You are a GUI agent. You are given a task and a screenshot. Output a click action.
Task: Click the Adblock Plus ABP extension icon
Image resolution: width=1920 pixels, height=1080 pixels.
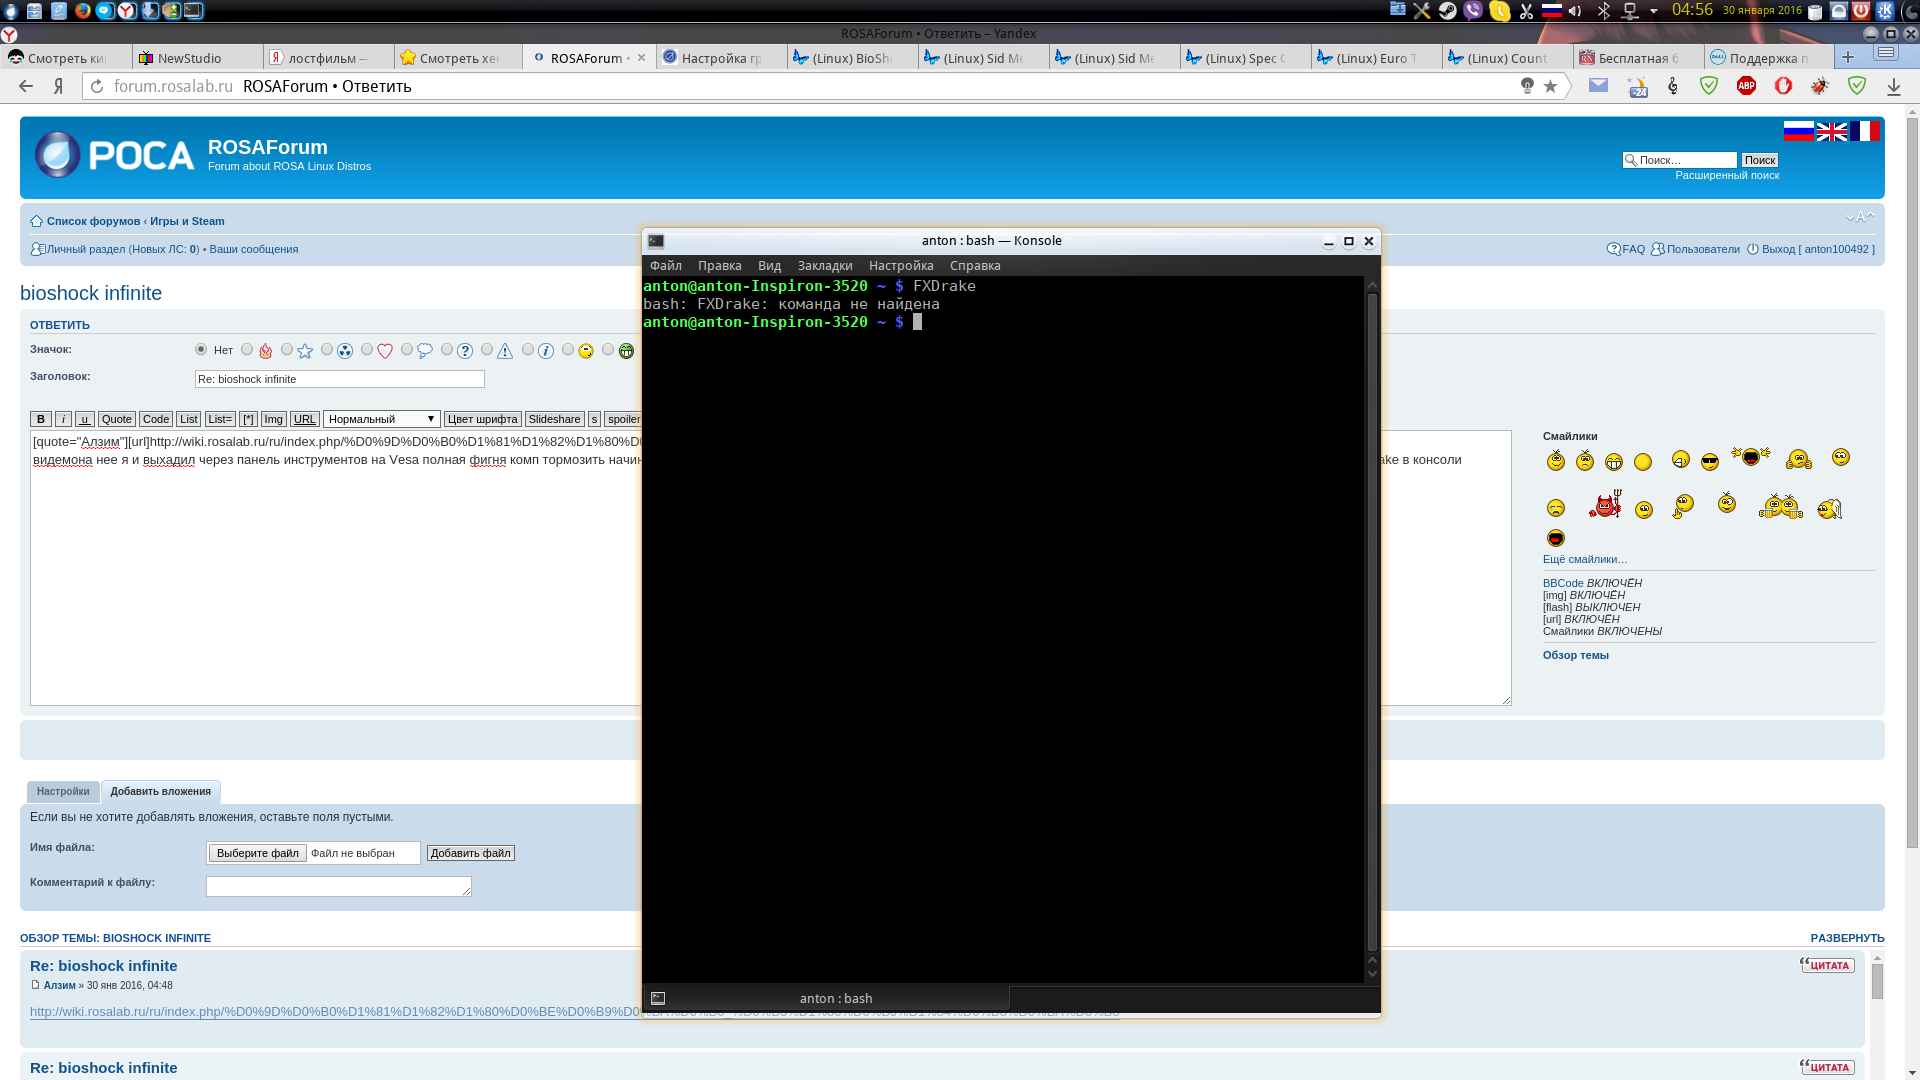click(1746, 86)
